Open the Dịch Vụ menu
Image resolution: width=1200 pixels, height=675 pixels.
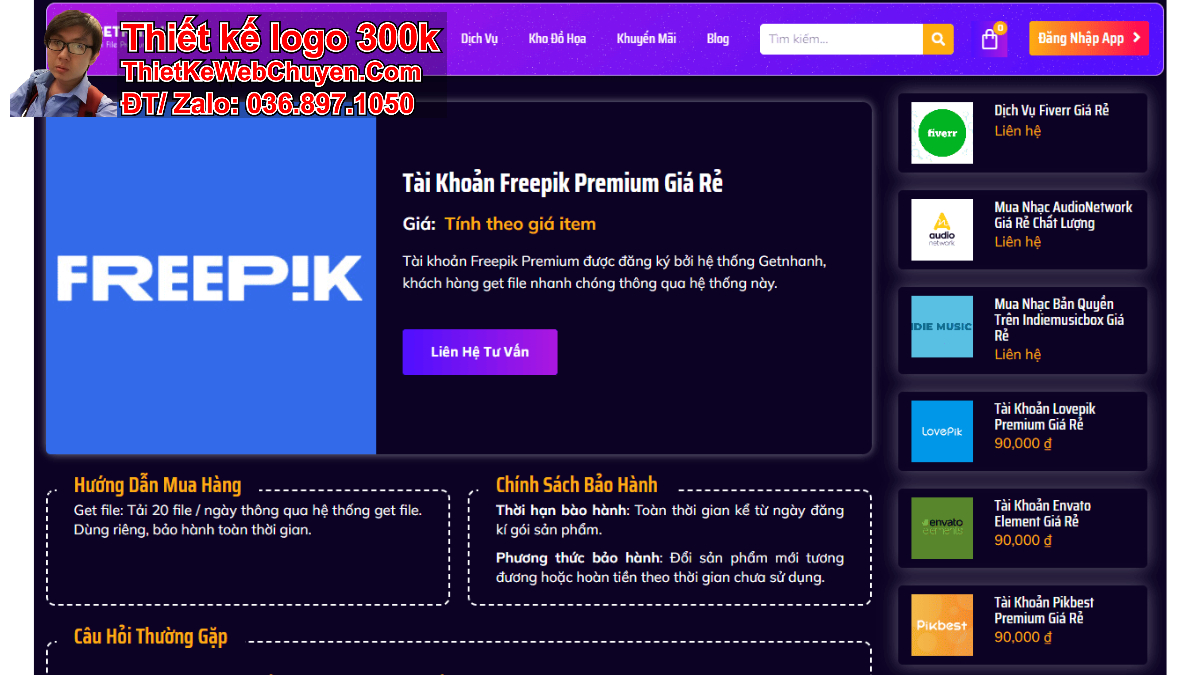pos(479,39)
